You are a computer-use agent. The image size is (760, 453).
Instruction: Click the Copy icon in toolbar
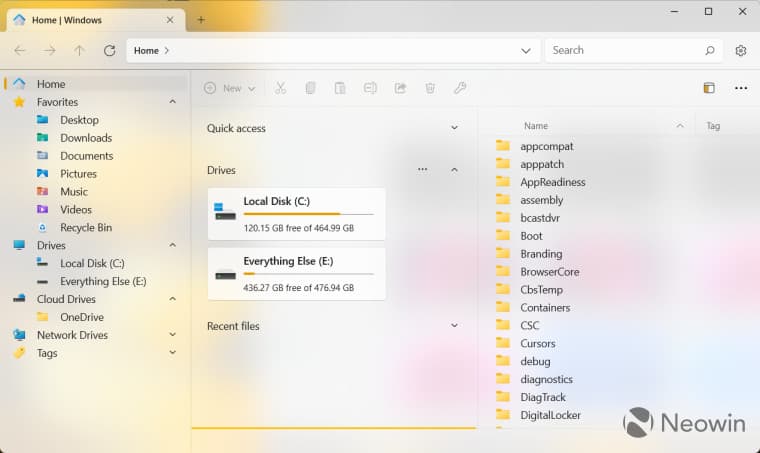tap(310, 88)
